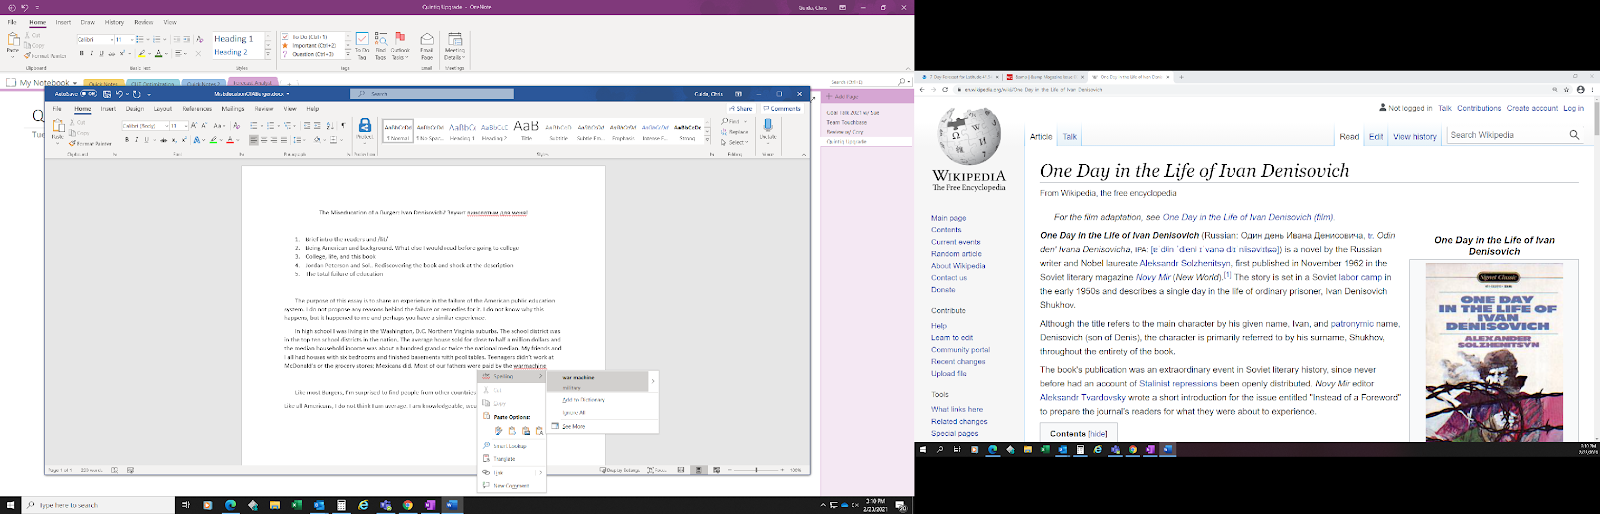Click the browser reload icon

(945, 90)
